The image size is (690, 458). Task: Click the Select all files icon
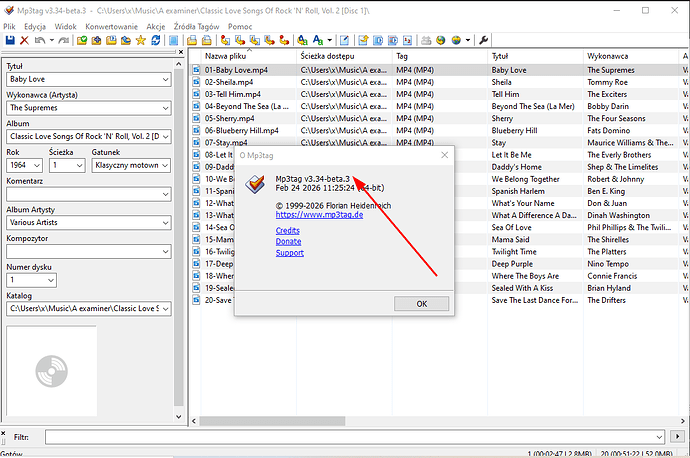point(174,40)
